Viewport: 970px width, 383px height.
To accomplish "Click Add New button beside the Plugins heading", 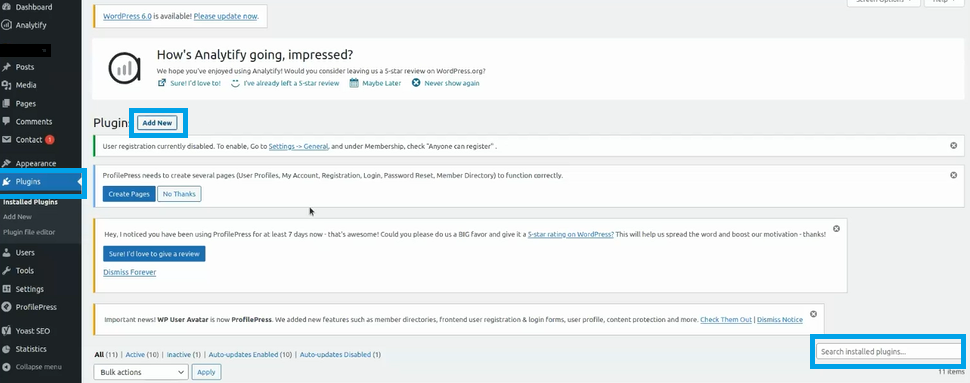I will pyautogui.click(x=157, y=123).
